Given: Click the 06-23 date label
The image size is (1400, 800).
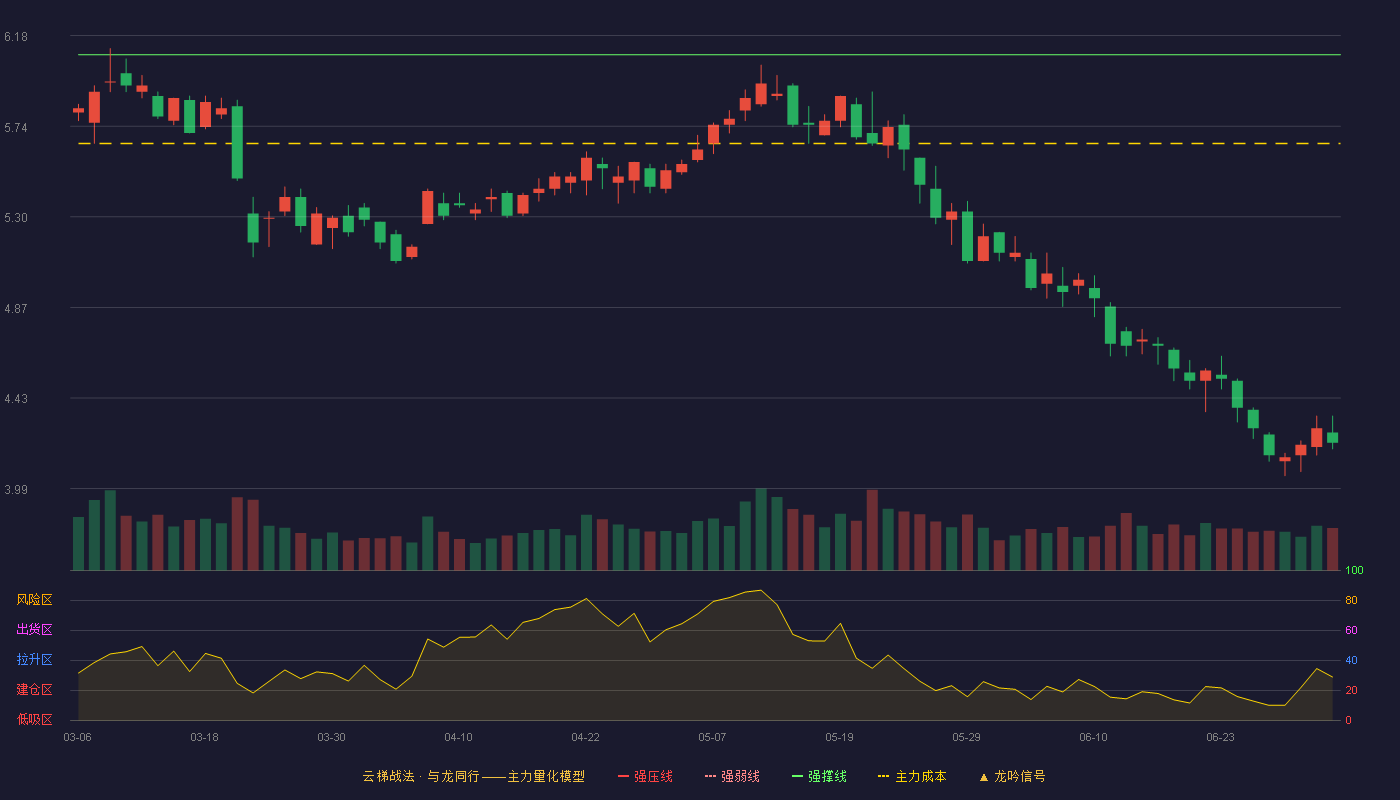Looking at the screenshot, I should click(x=1220, y=737).
